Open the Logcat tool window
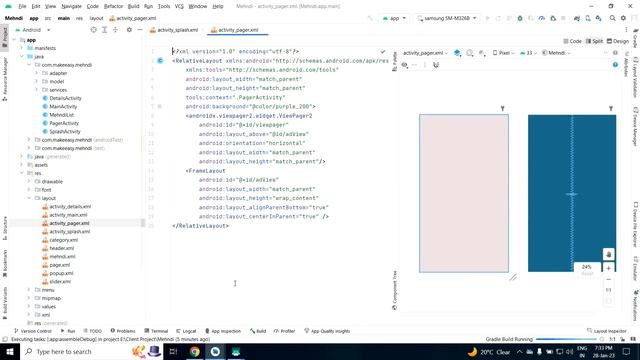This screenshot has width=640, height=360. point(186,331)
